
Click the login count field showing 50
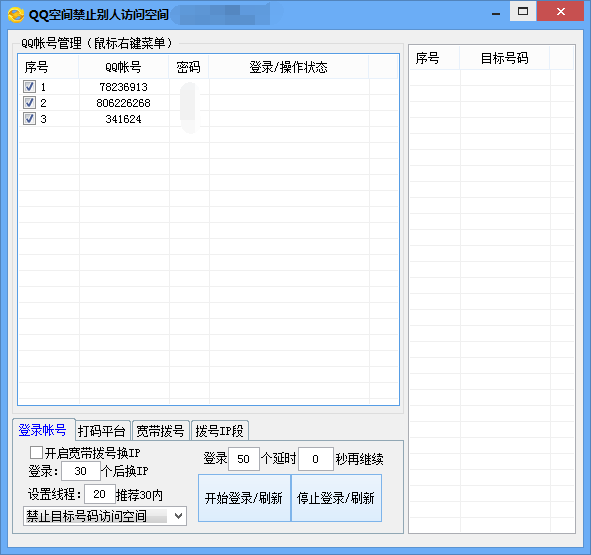click(243, 459)
